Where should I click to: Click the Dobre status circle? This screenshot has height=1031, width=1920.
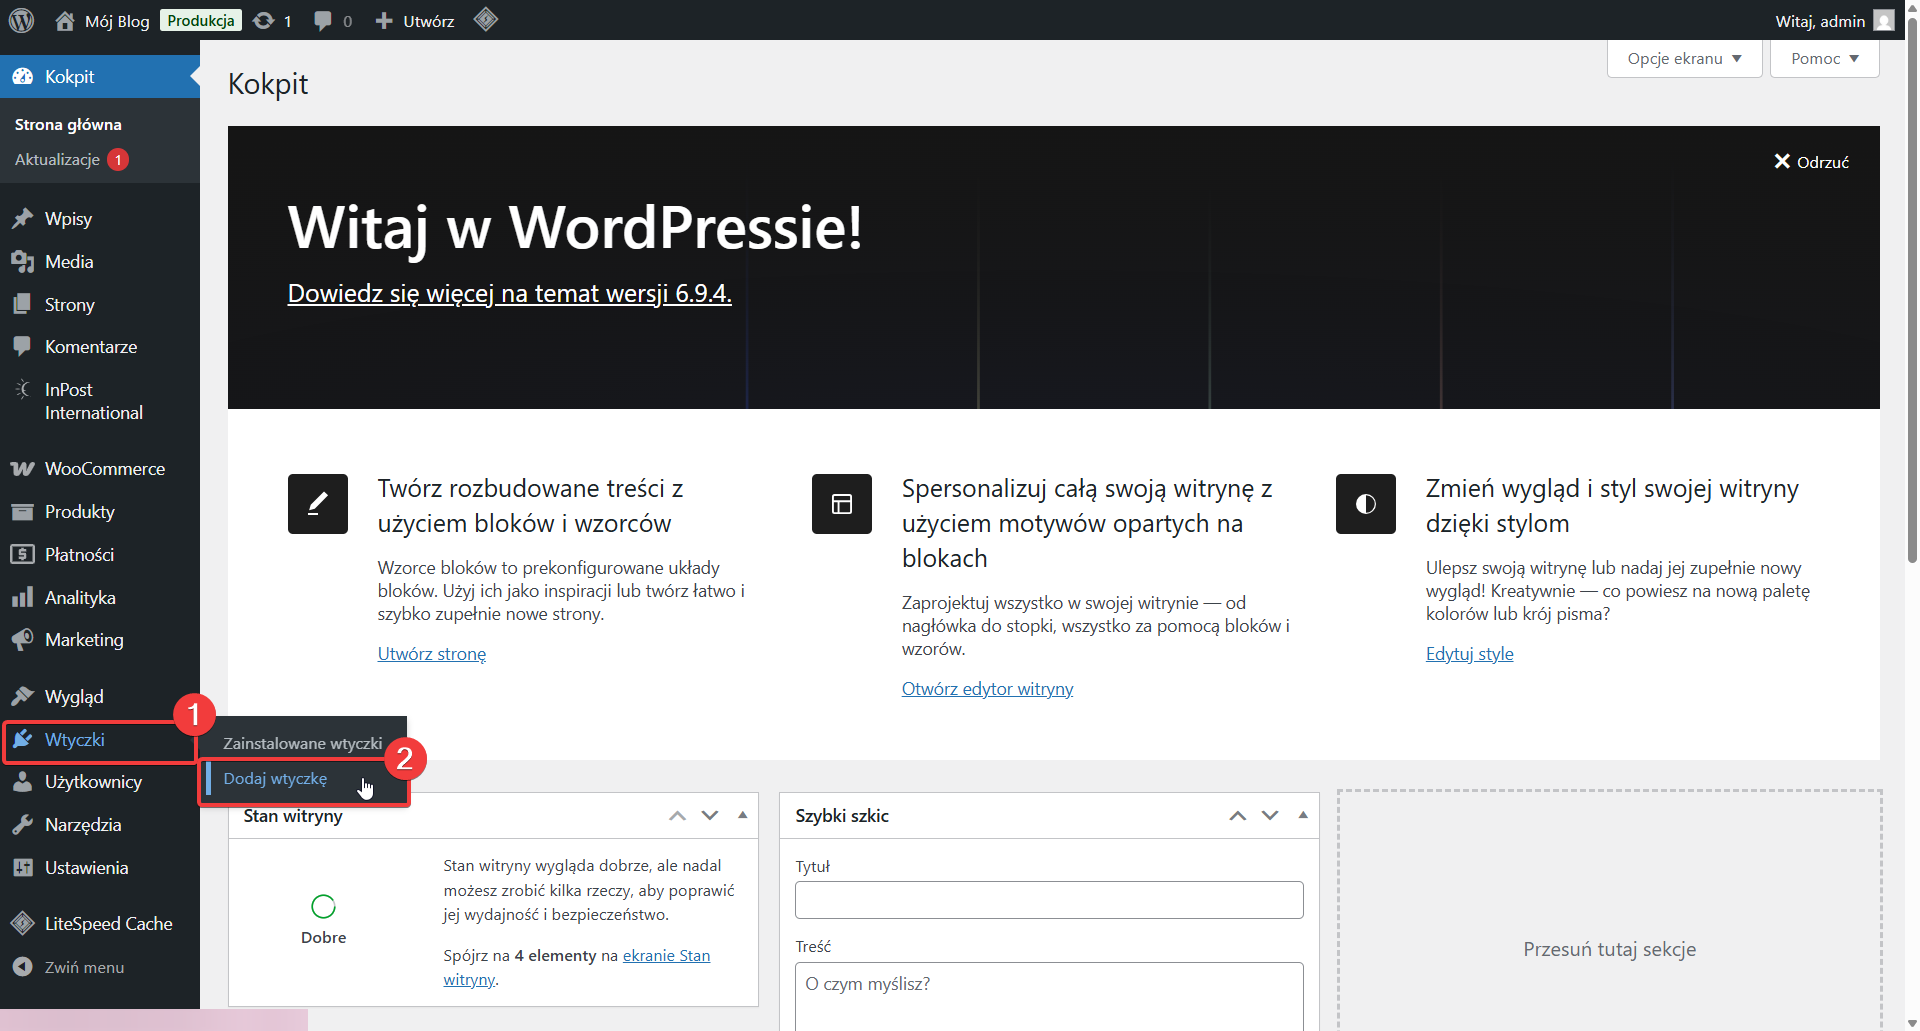click(x=323, y=906)
